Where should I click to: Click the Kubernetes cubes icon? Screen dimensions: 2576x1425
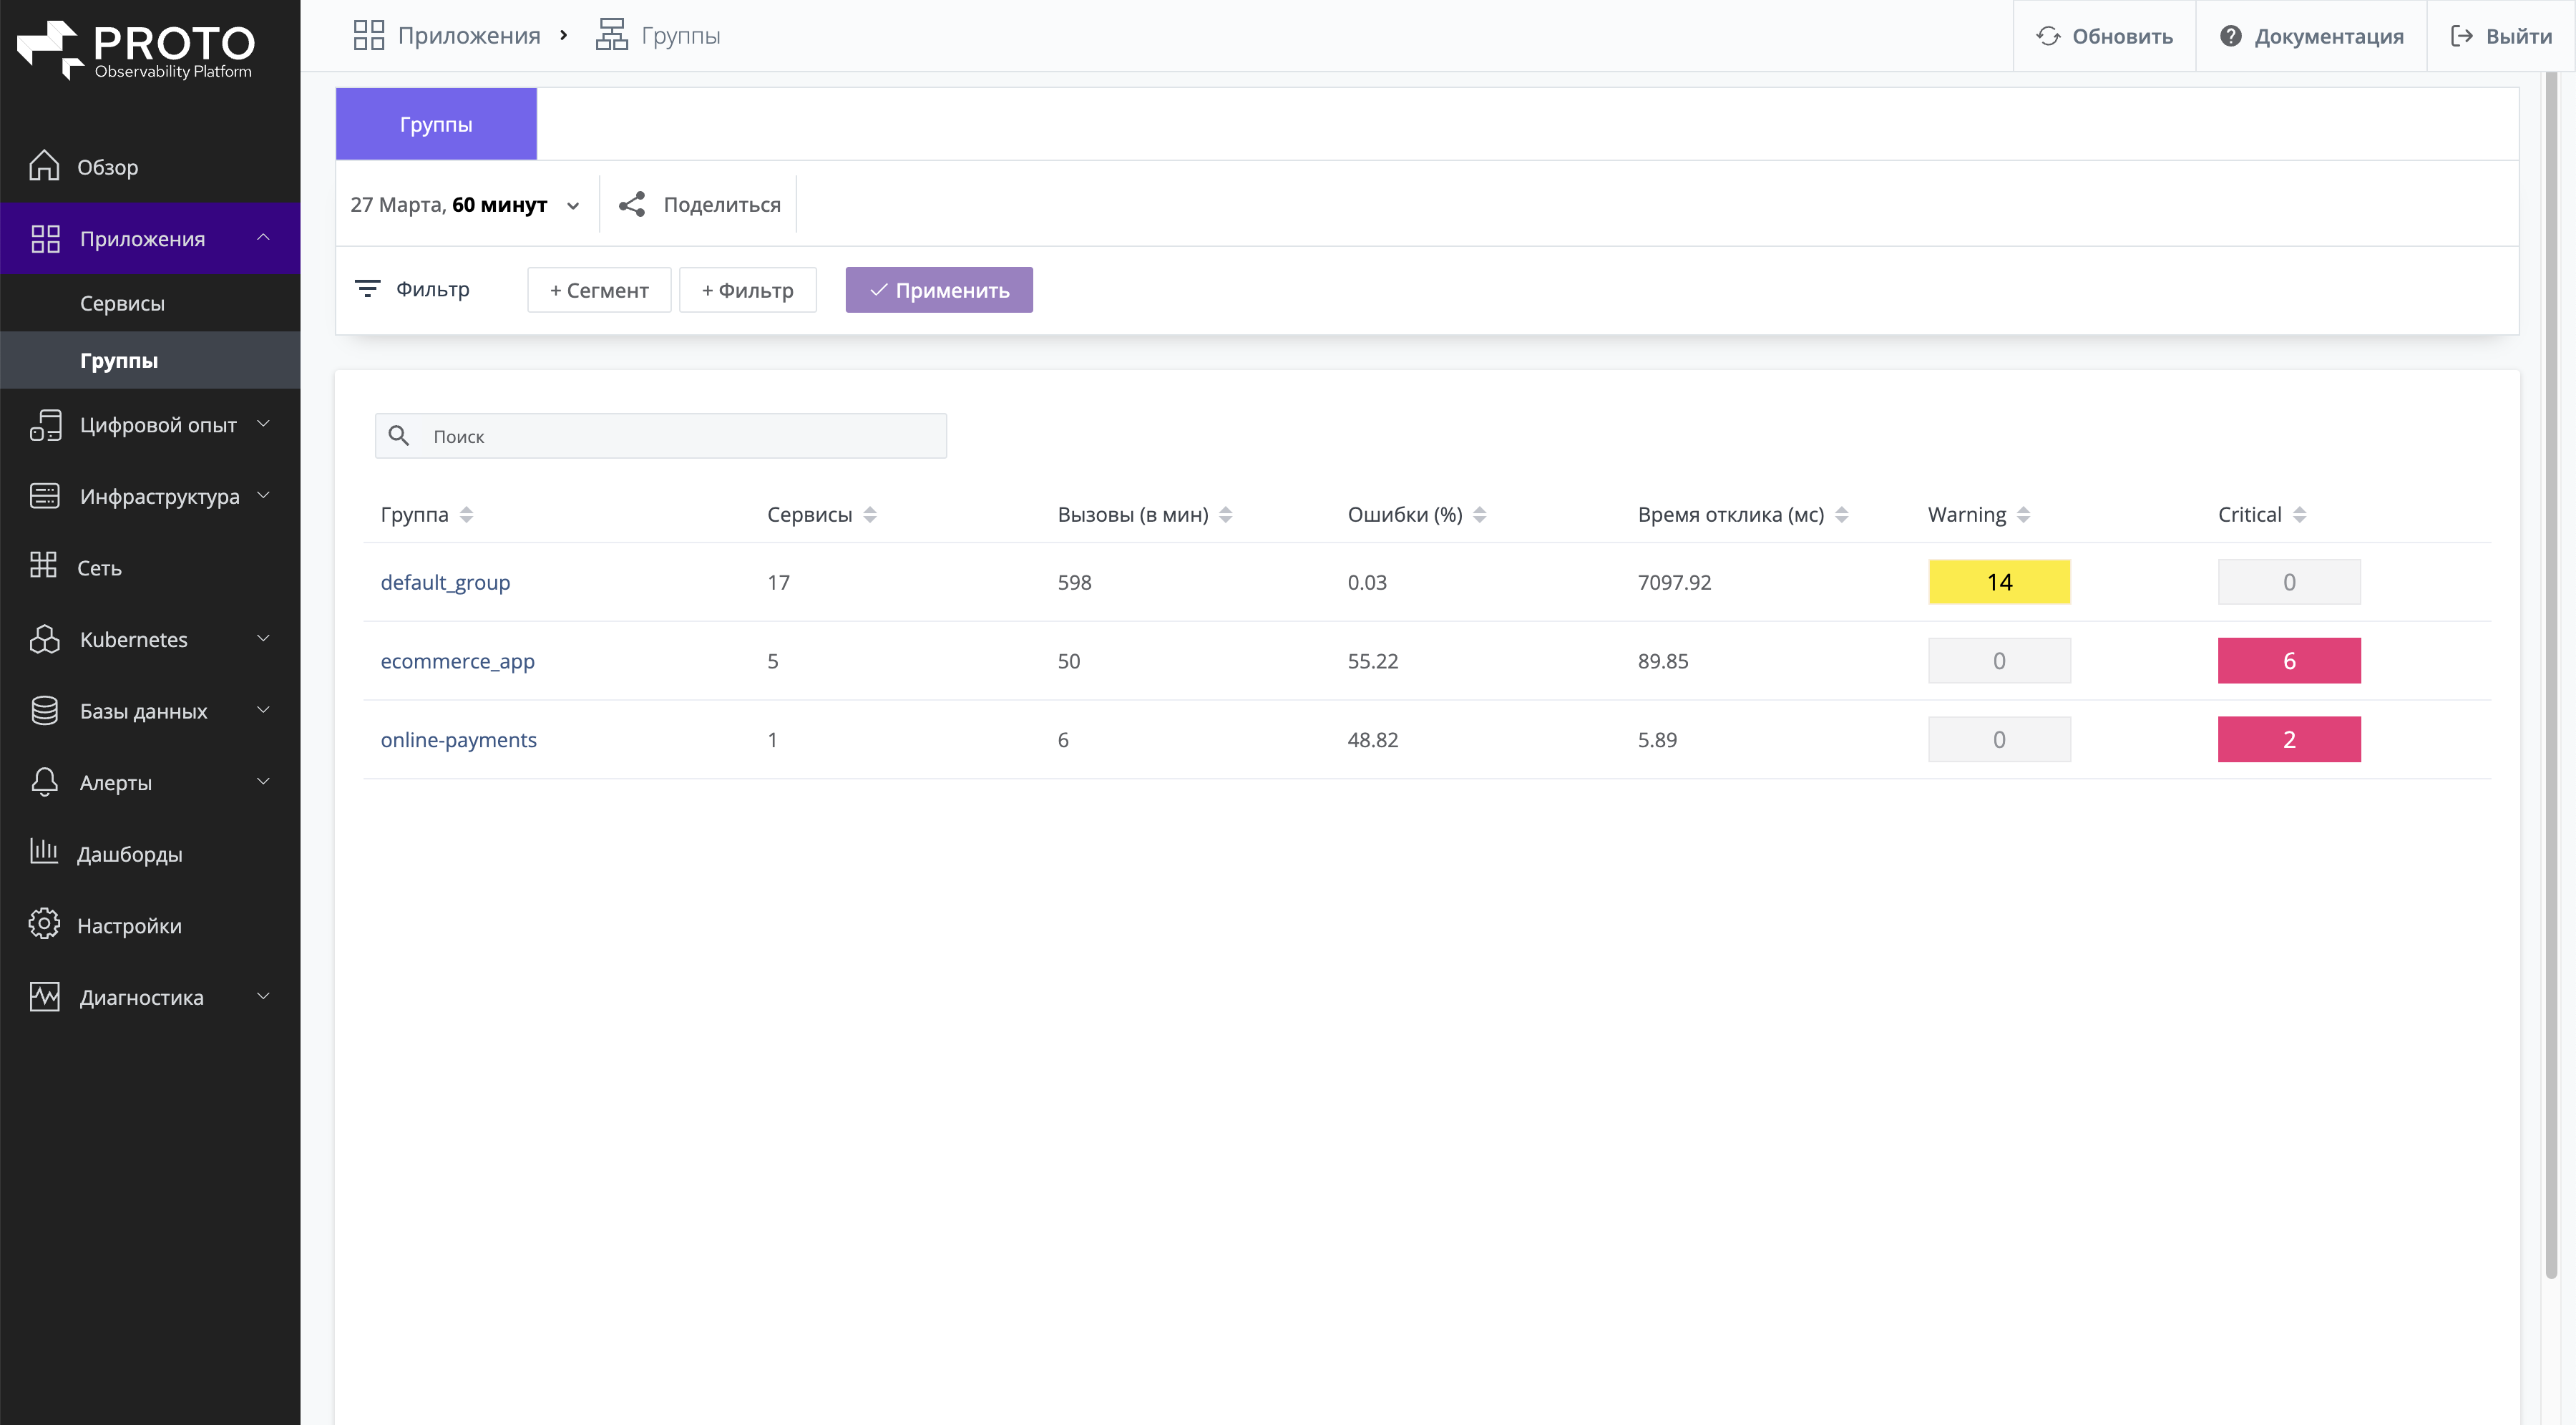coord(45,639)
